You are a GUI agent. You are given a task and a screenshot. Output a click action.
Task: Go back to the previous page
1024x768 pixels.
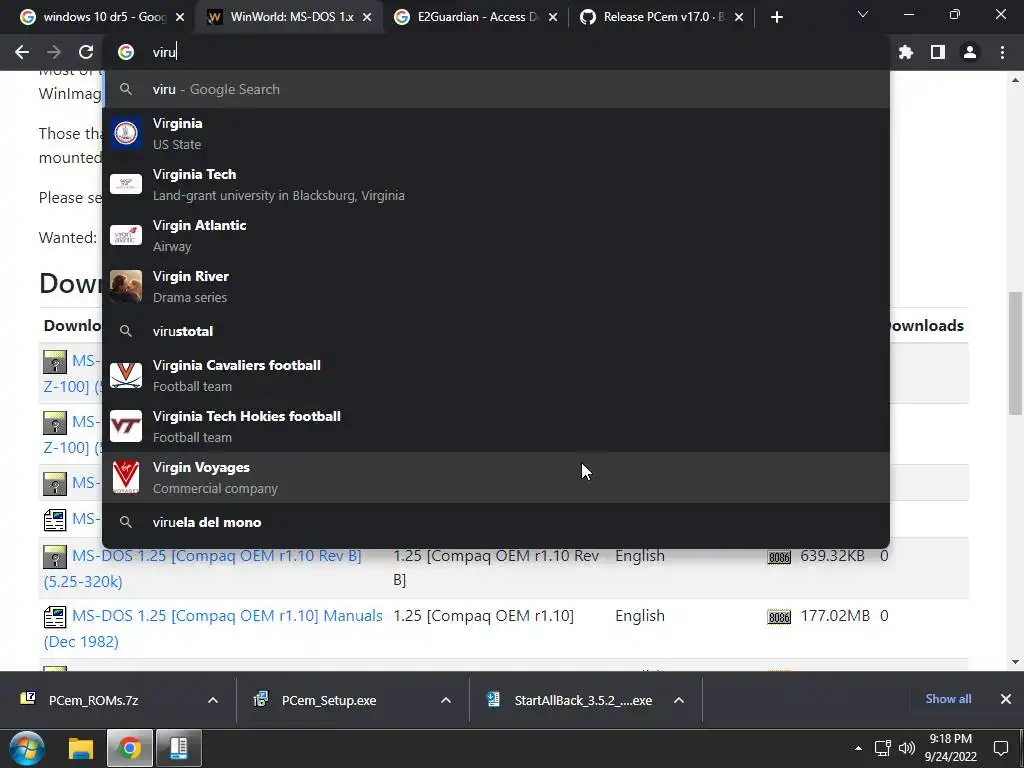(22, 52)
